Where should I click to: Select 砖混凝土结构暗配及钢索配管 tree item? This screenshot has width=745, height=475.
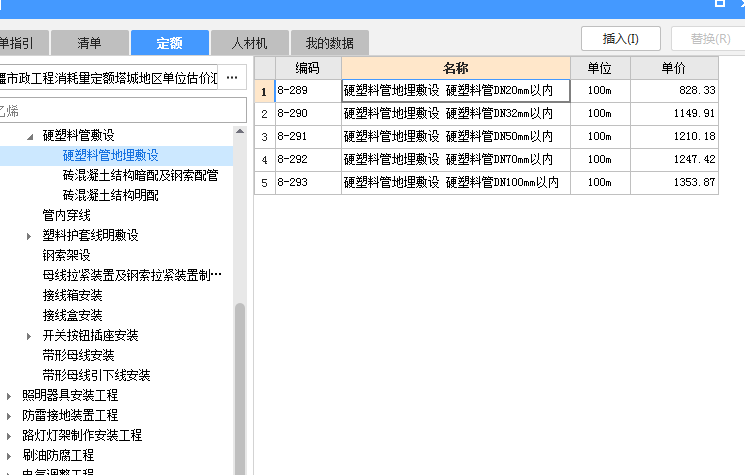point(140,175)
